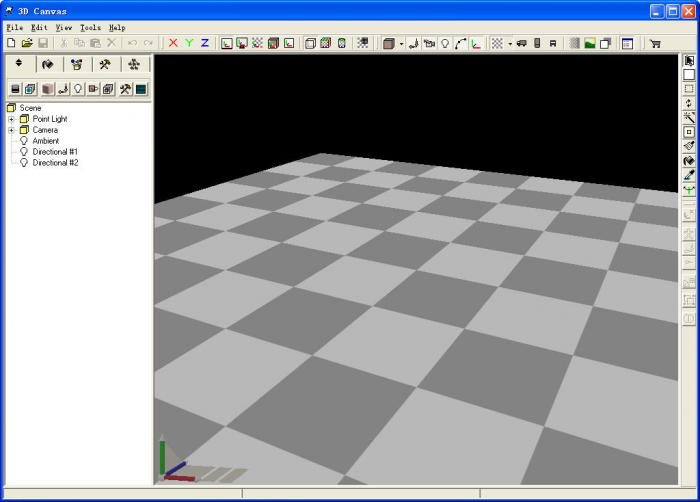Click the axes frame icon next to curve tool

coord(476,43)
